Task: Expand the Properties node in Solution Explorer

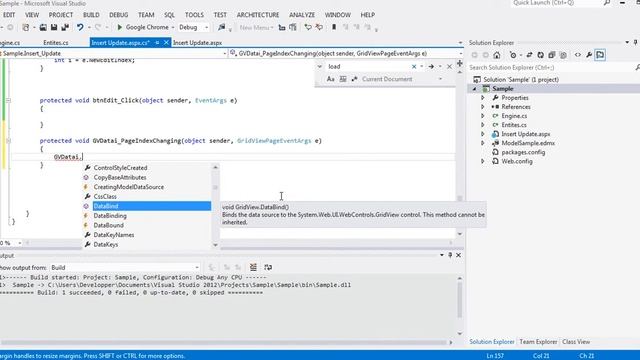Action: click(482, 98)
